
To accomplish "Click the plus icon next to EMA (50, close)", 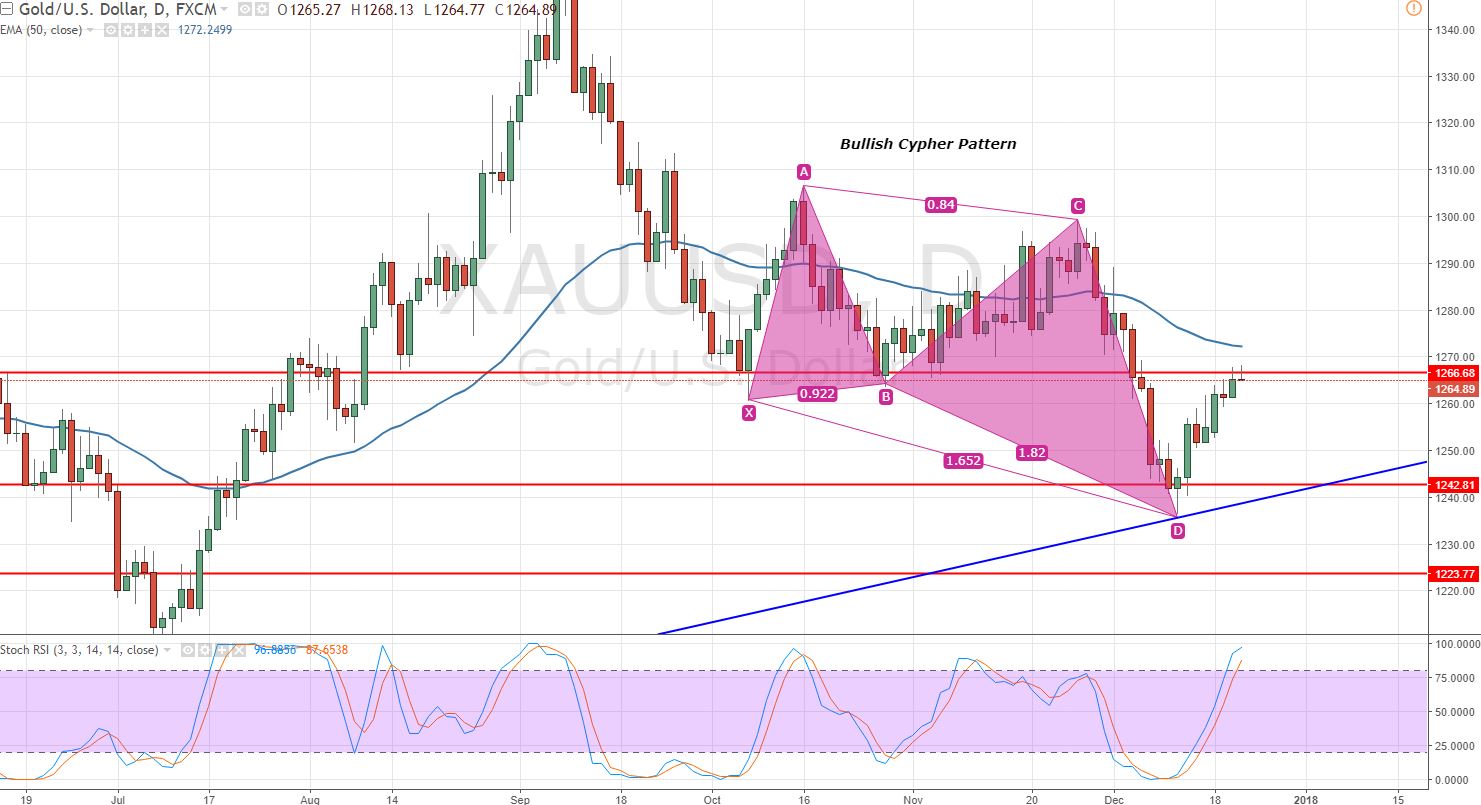I will [x=145, y=30].
